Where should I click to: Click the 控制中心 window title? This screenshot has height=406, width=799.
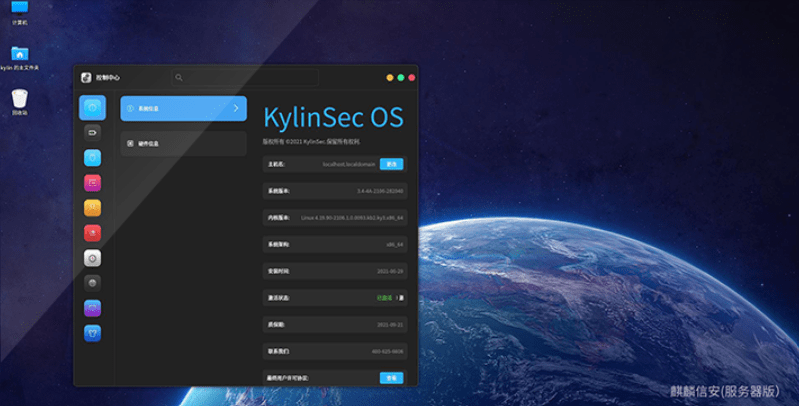108,77
